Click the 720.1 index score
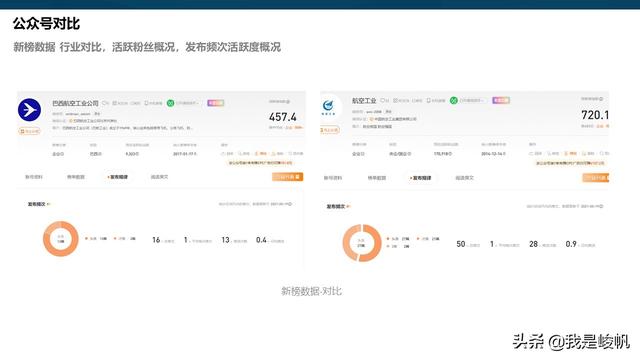The image size is (640, 360). pyautogui.click(x=595, y=115)
